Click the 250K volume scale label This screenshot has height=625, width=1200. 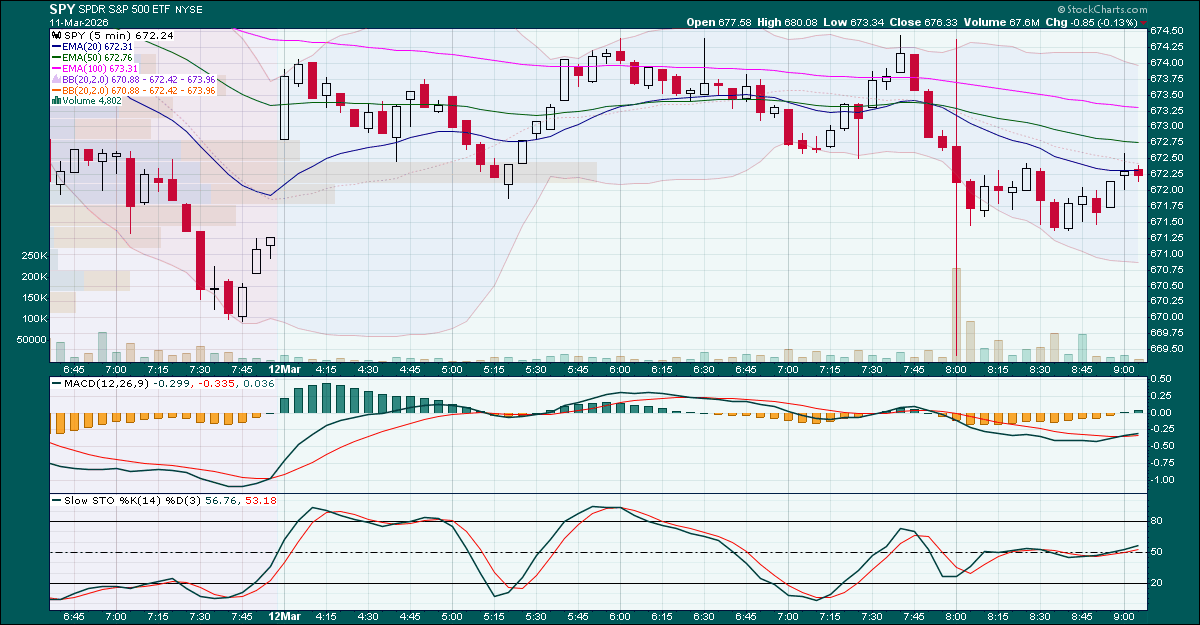click(34, 256)
